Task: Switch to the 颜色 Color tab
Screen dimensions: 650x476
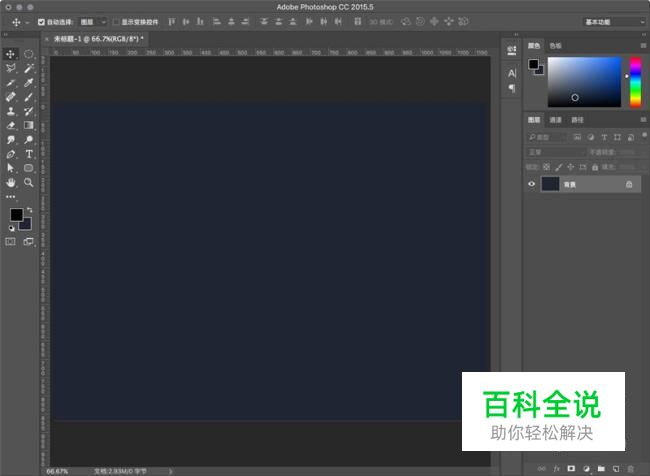Action: [x=534, y=46]
